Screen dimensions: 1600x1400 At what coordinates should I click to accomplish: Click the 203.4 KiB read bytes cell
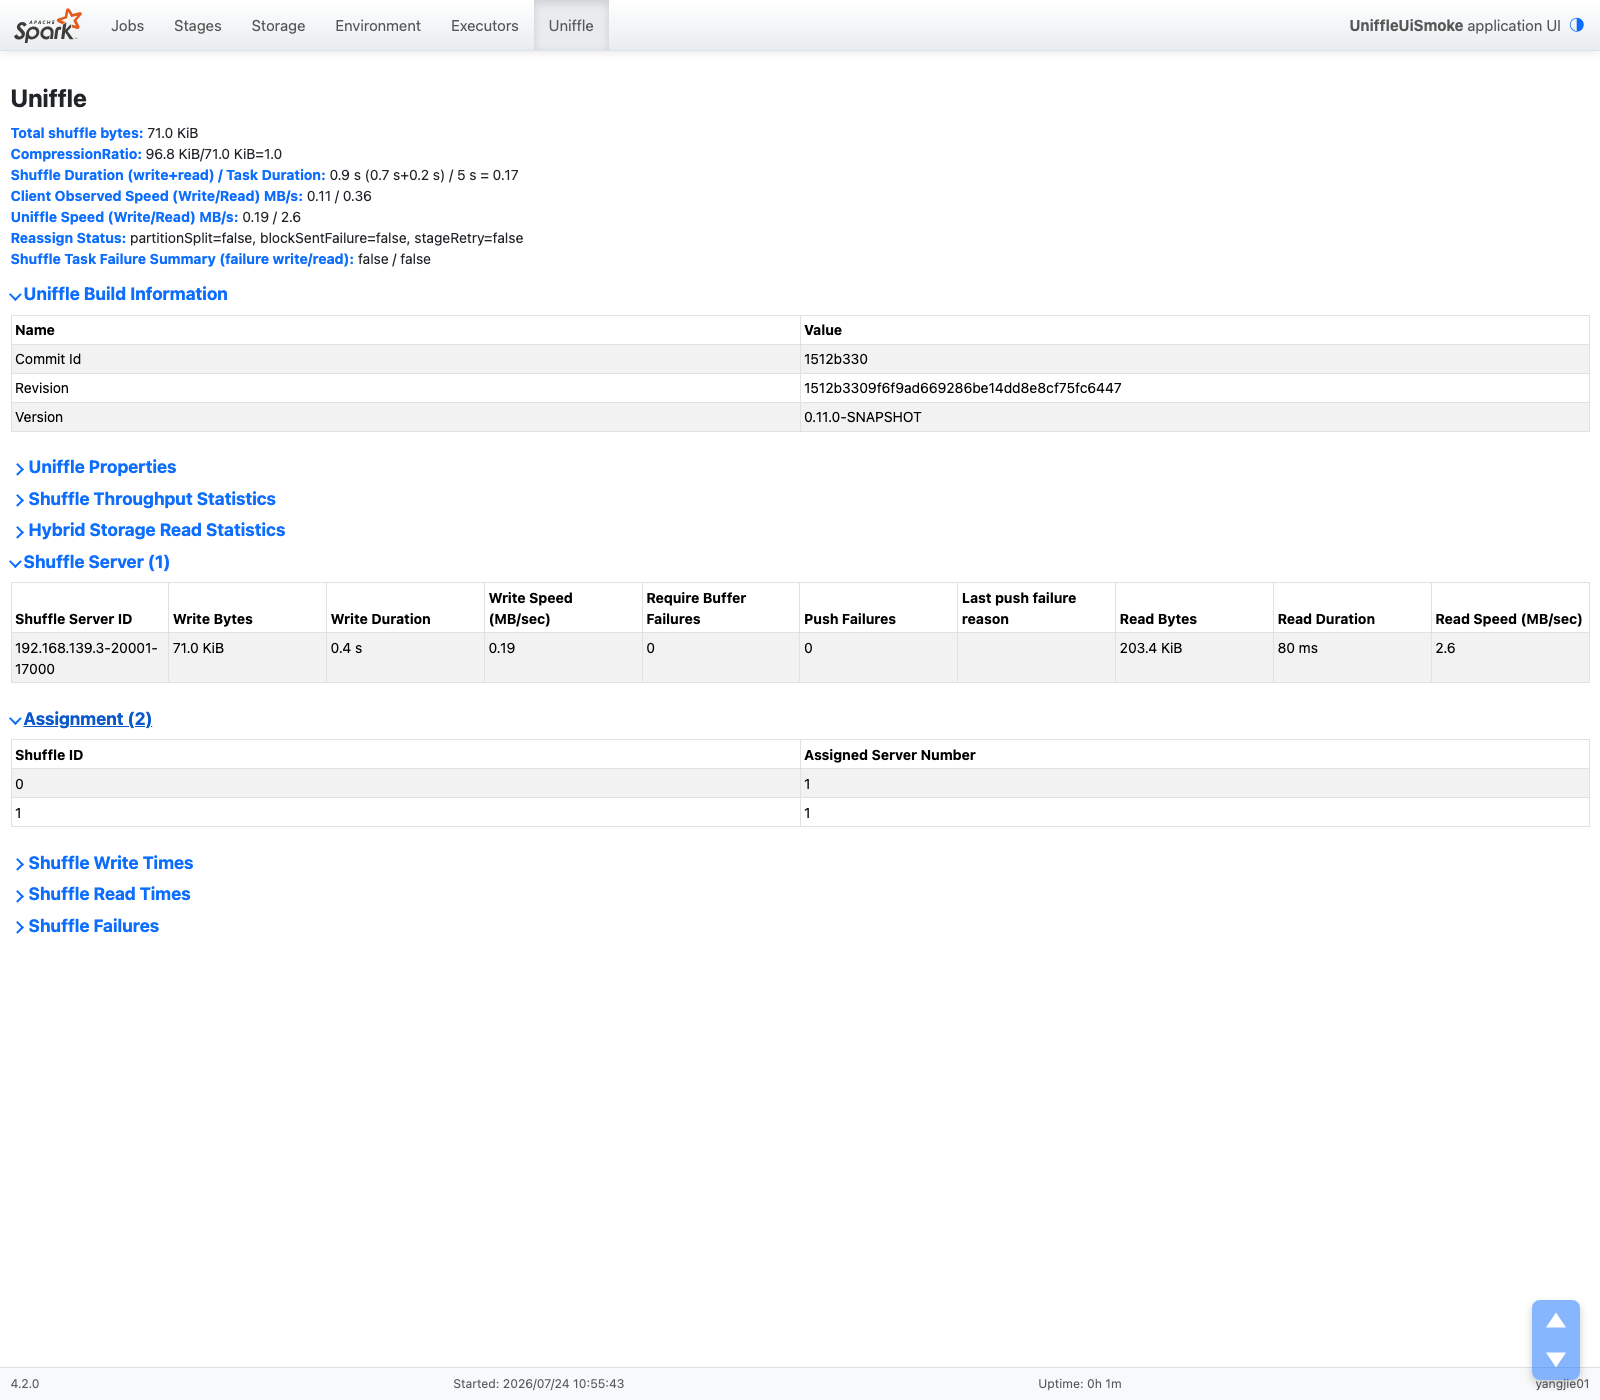click(1194, 658)
